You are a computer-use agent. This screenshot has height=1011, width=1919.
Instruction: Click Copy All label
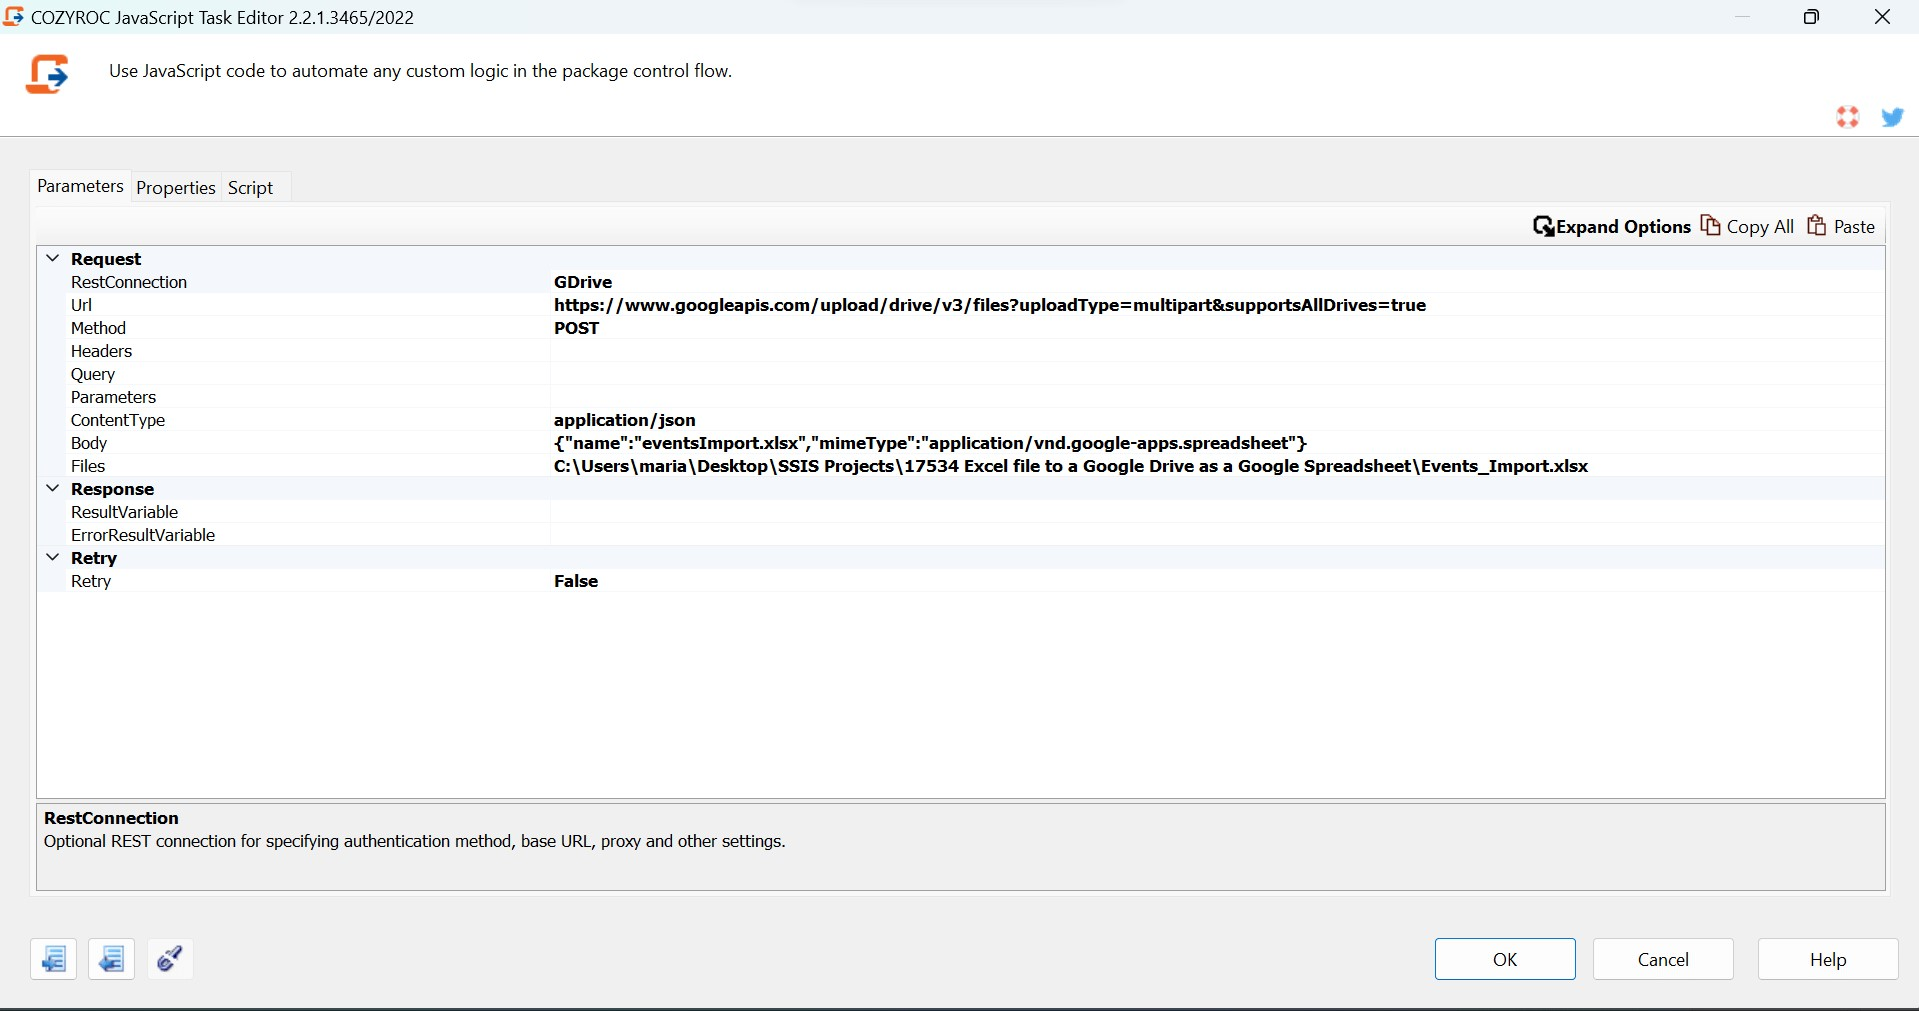click(1760, 227)
